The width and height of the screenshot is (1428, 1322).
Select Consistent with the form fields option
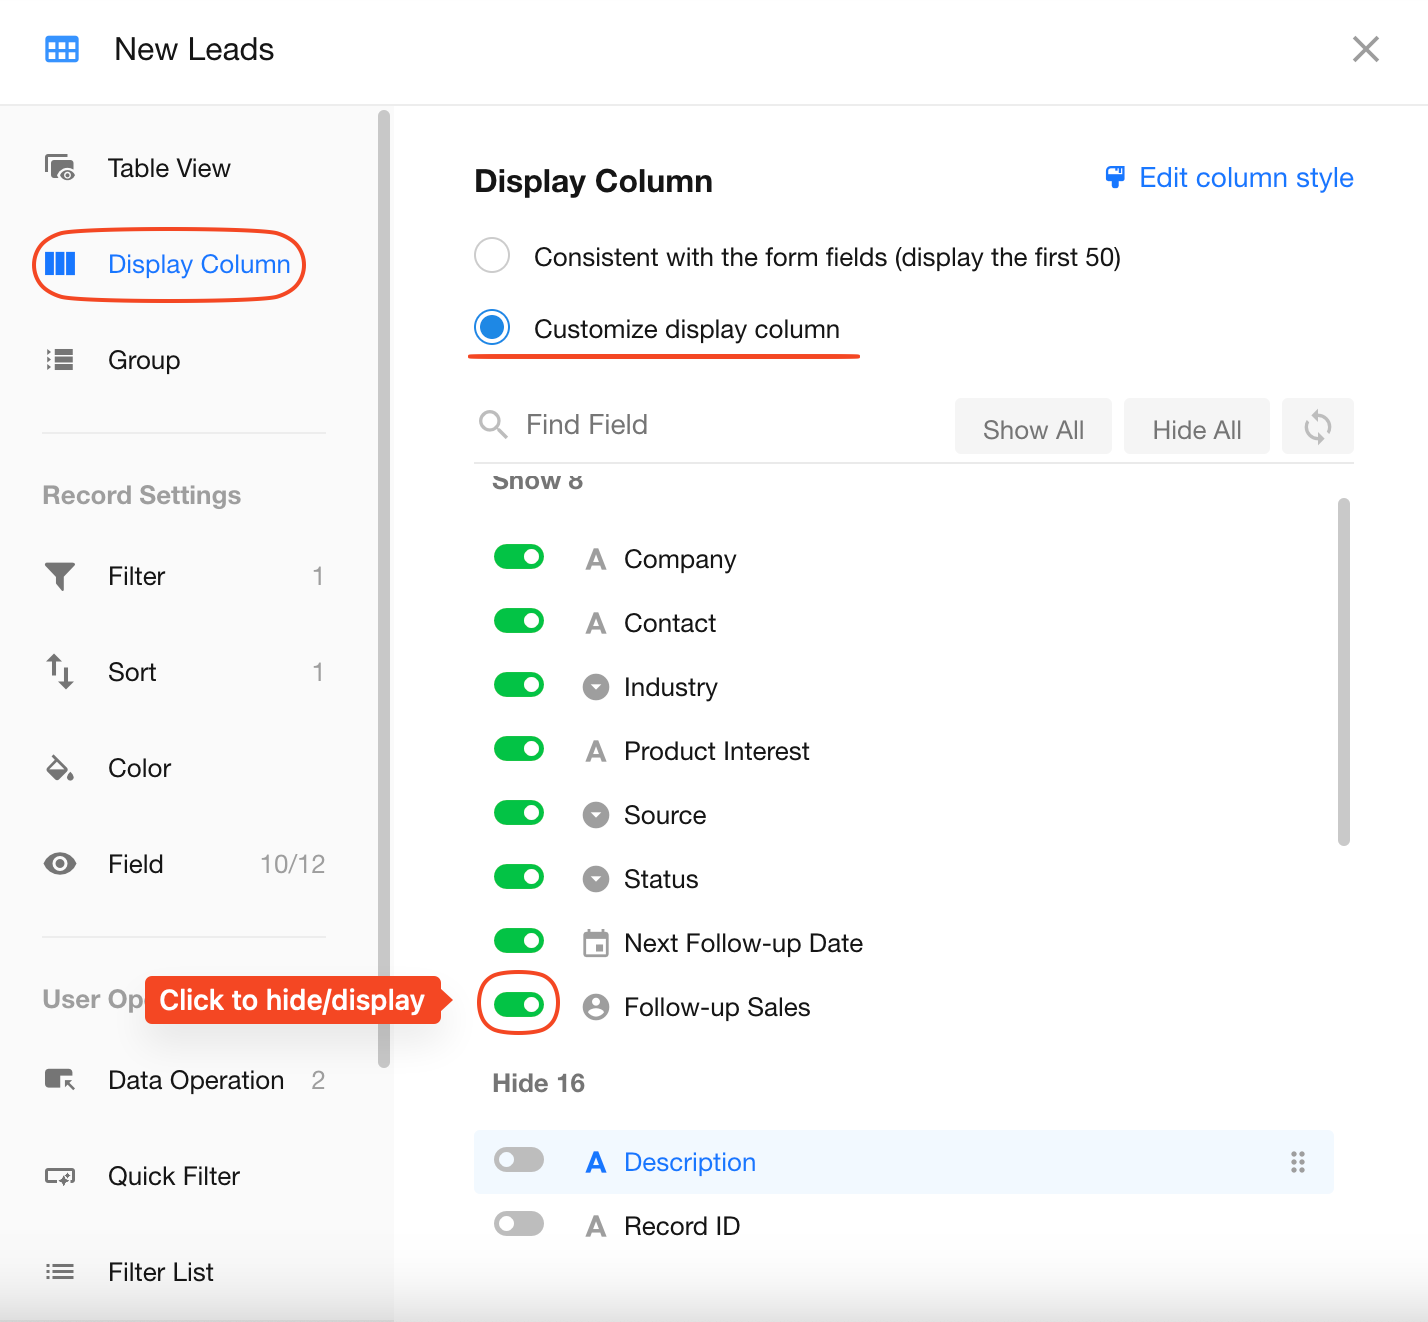pyautogui.click(x=492, y=256)
